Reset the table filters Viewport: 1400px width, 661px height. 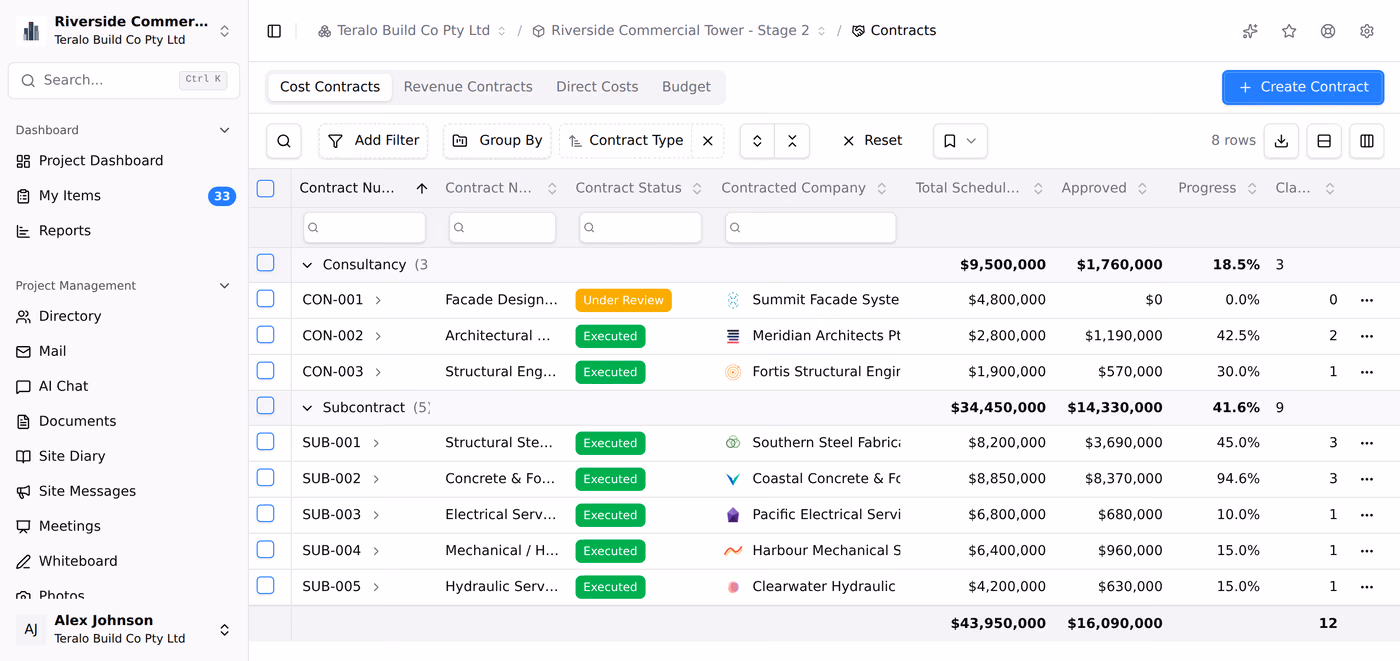click(x=872, y=141)
